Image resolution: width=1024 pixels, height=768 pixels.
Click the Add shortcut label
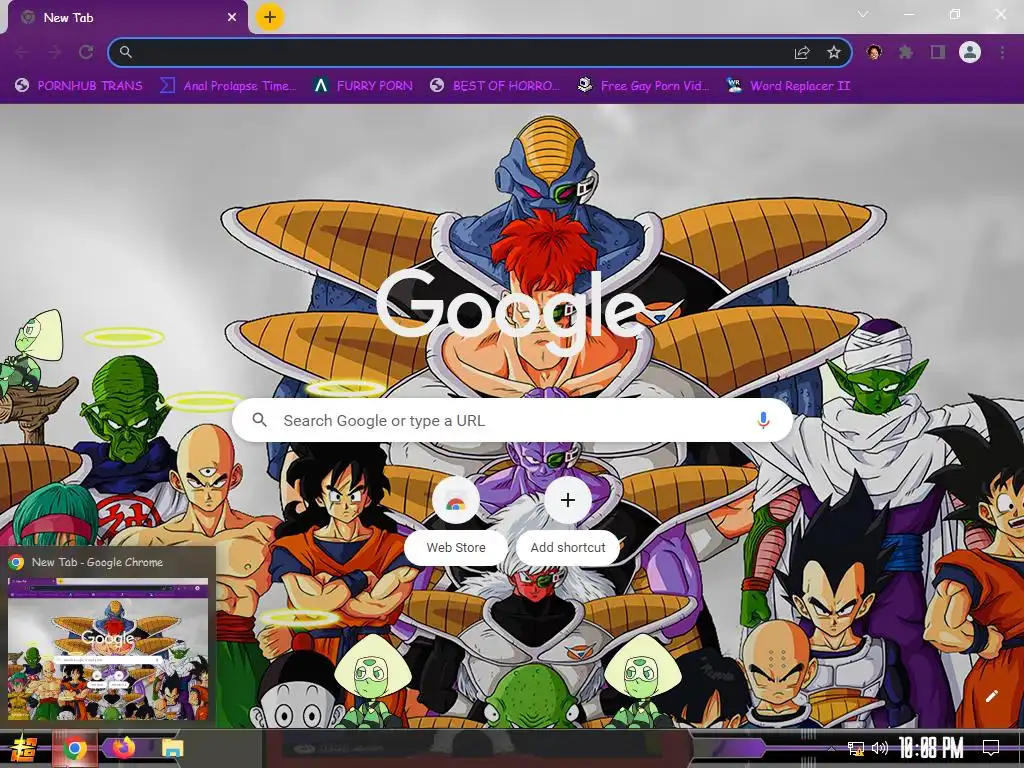(568, 547)
